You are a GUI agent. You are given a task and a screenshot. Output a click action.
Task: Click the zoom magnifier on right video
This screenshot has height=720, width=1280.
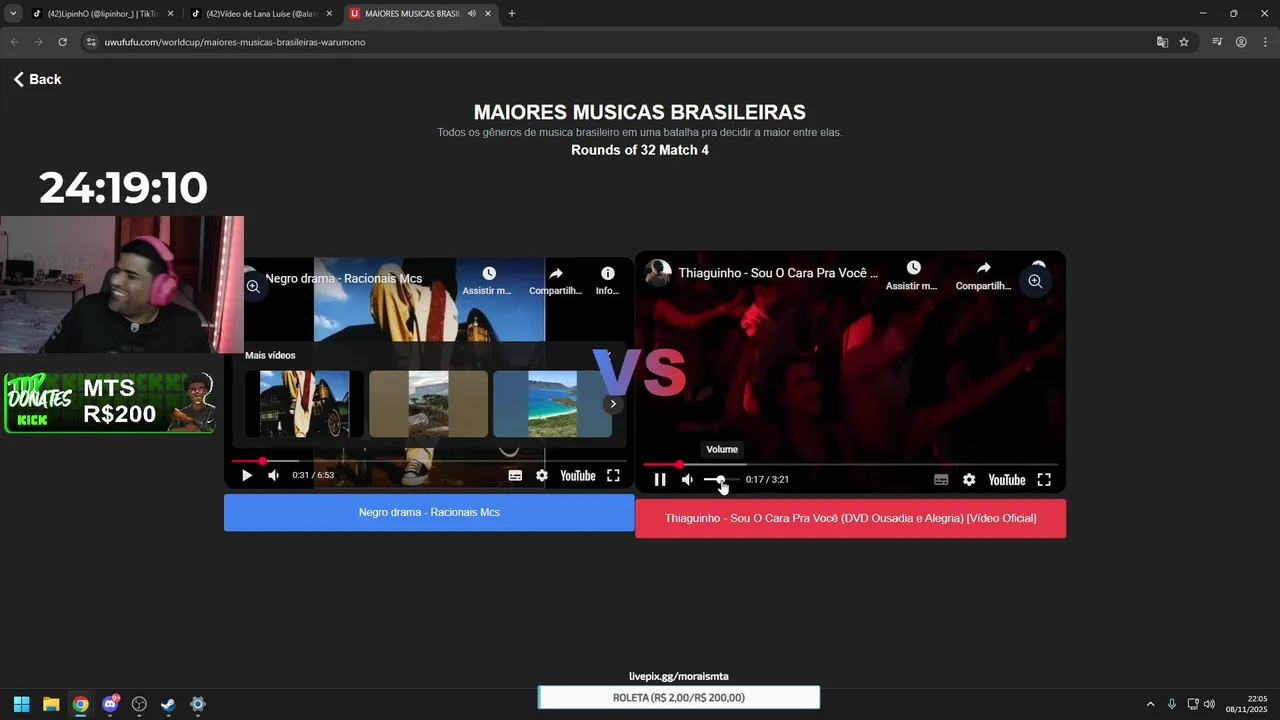tap(1035, 282)
